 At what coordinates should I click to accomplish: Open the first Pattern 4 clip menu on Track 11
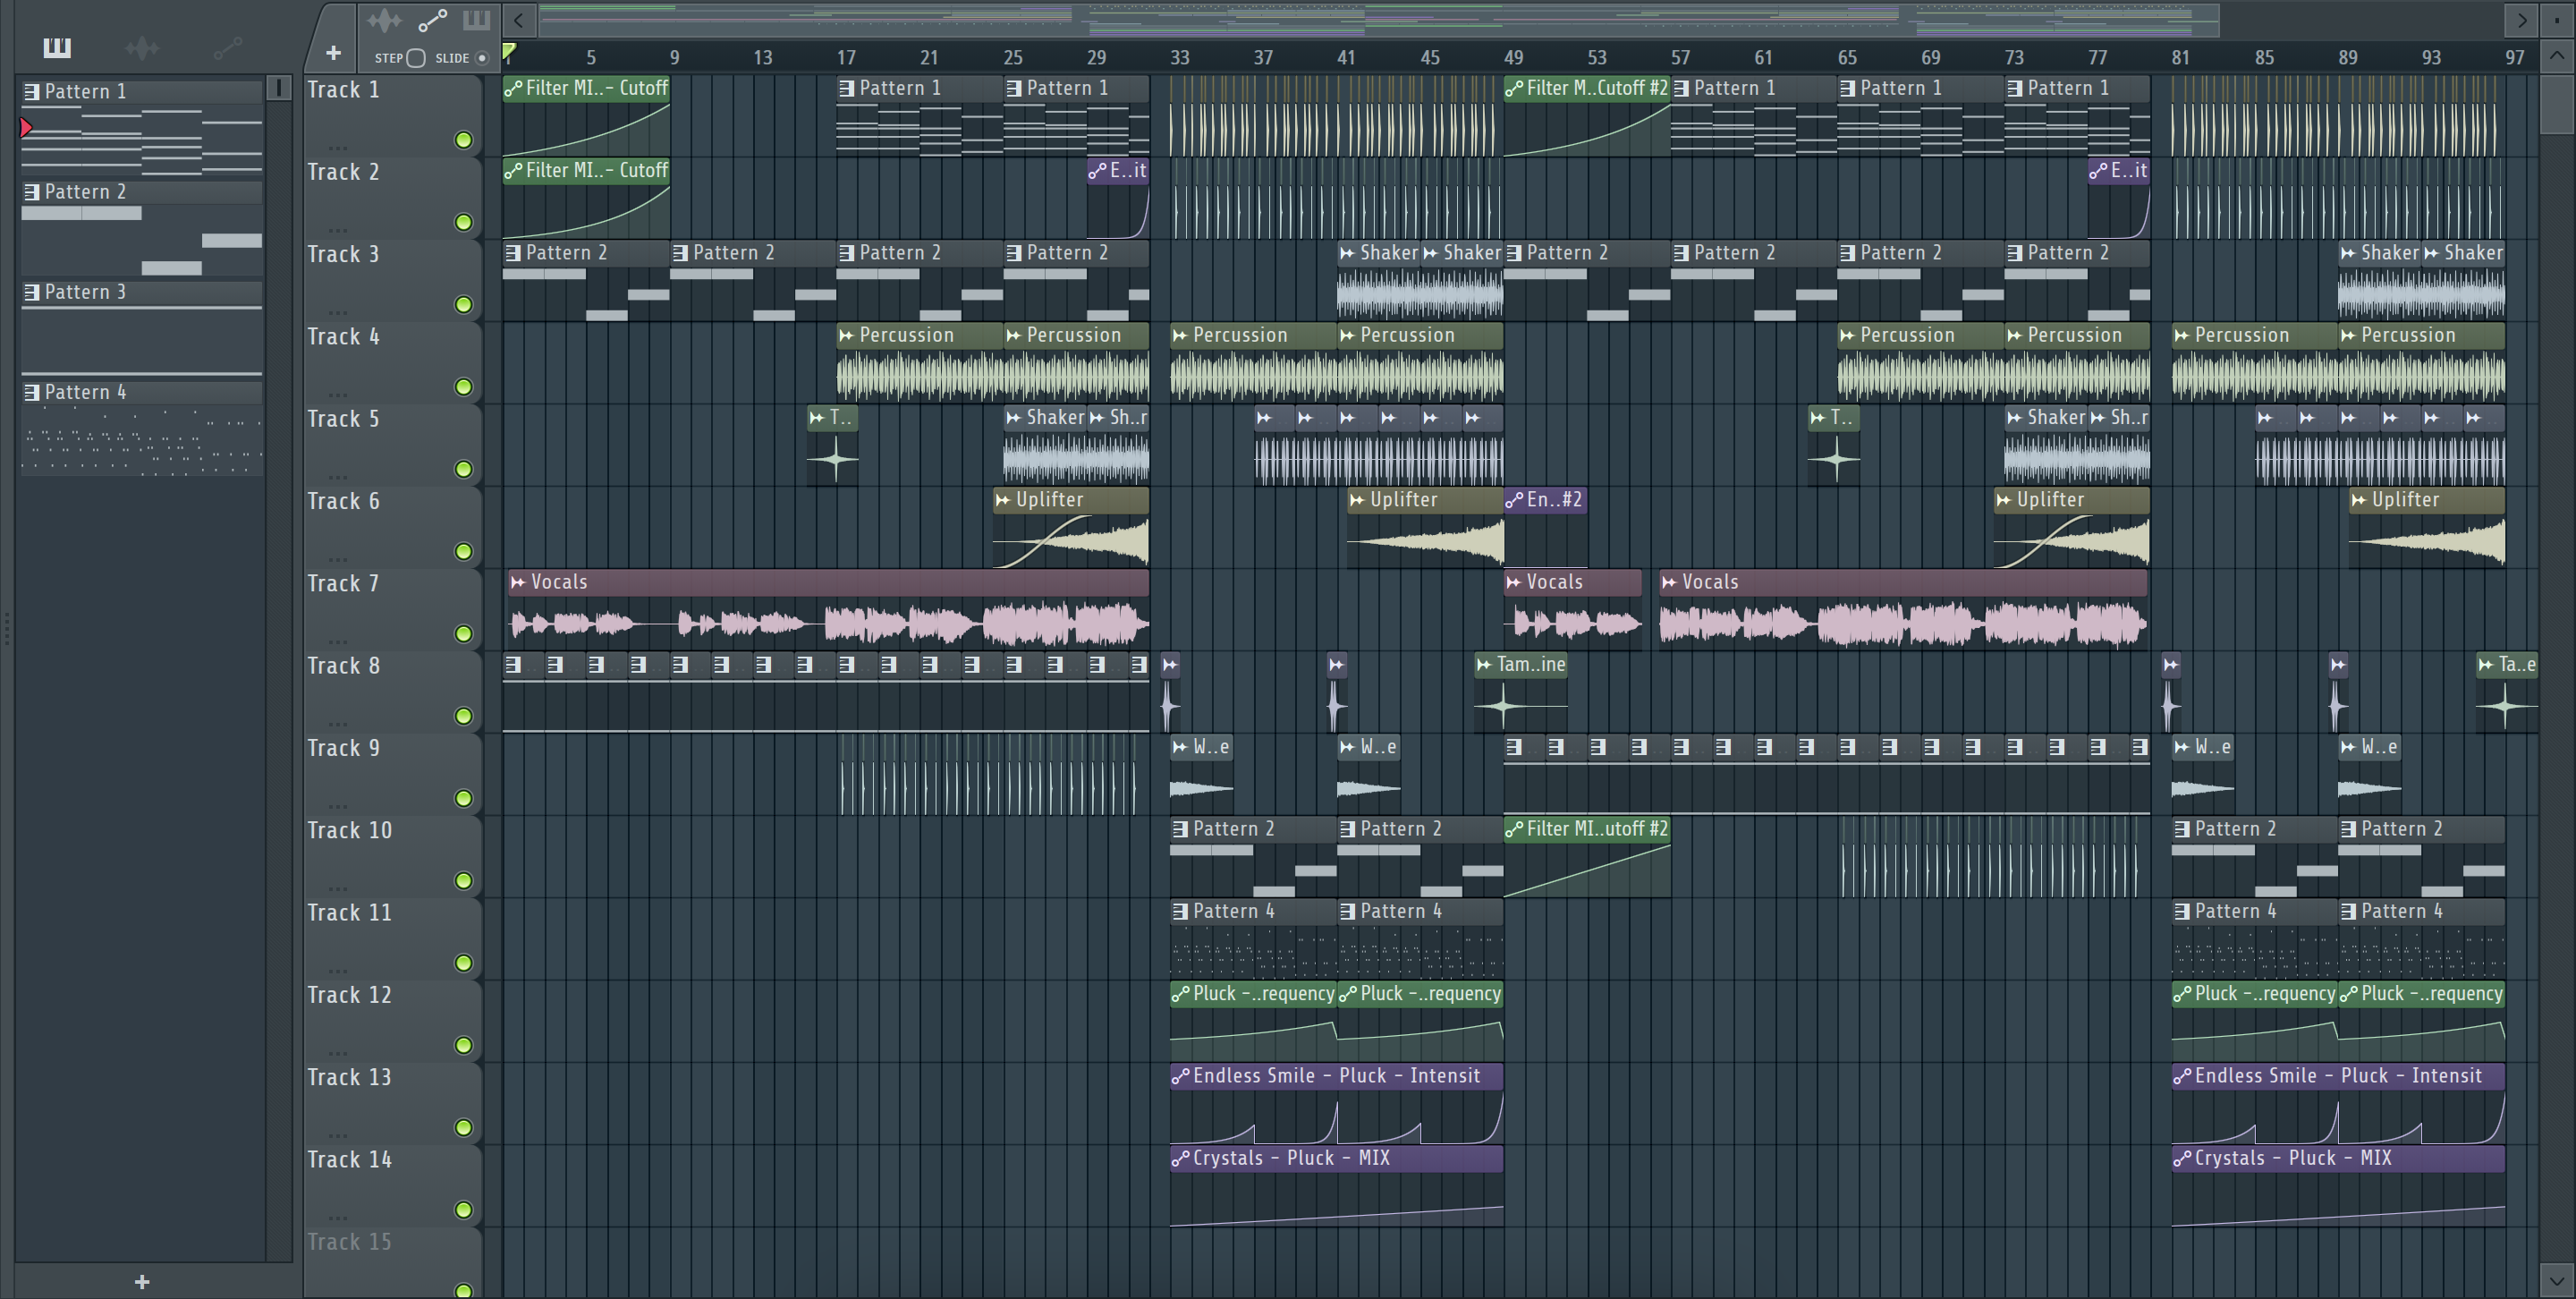(x=1181, y=911)
